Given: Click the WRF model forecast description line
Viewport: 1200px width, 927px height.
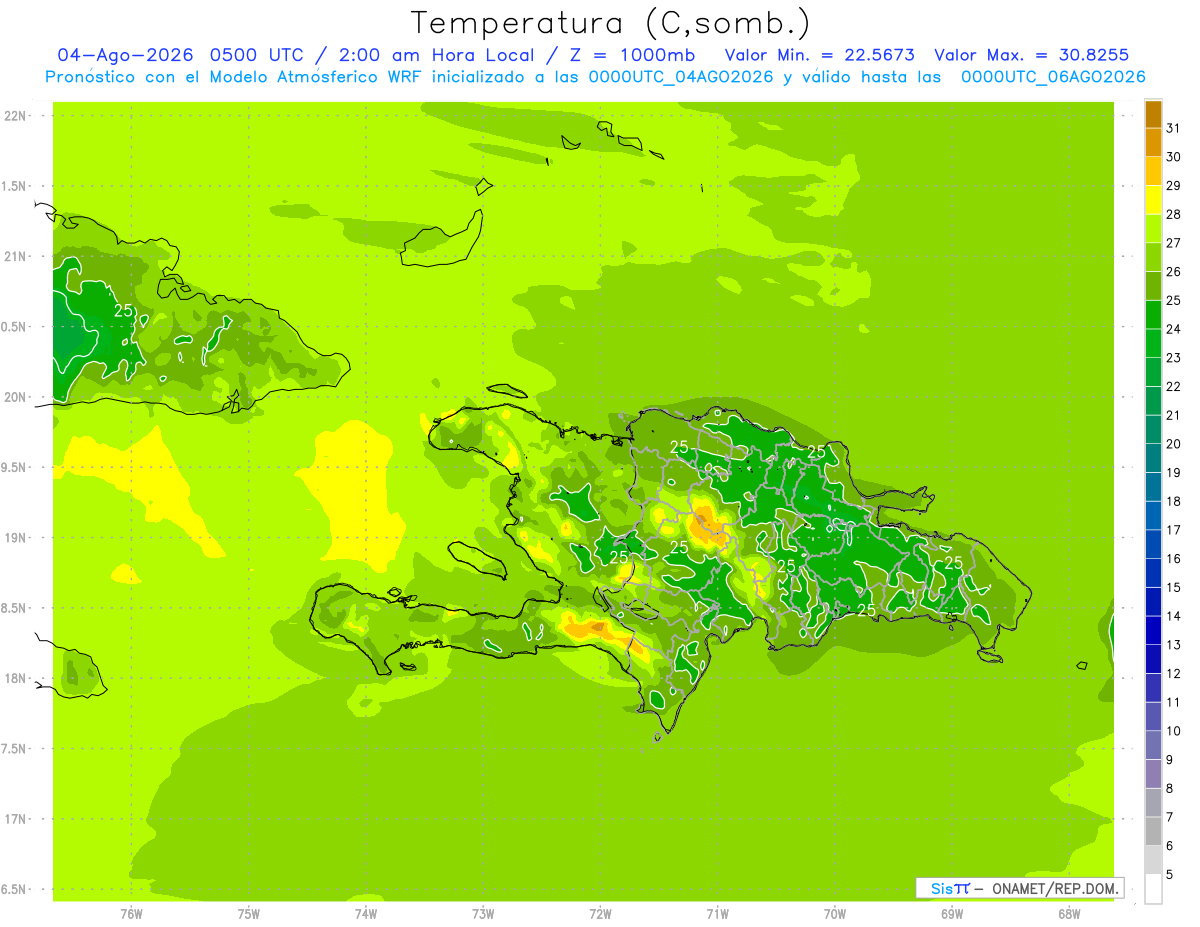Looking at the screenshot, I should coord(595,77).
